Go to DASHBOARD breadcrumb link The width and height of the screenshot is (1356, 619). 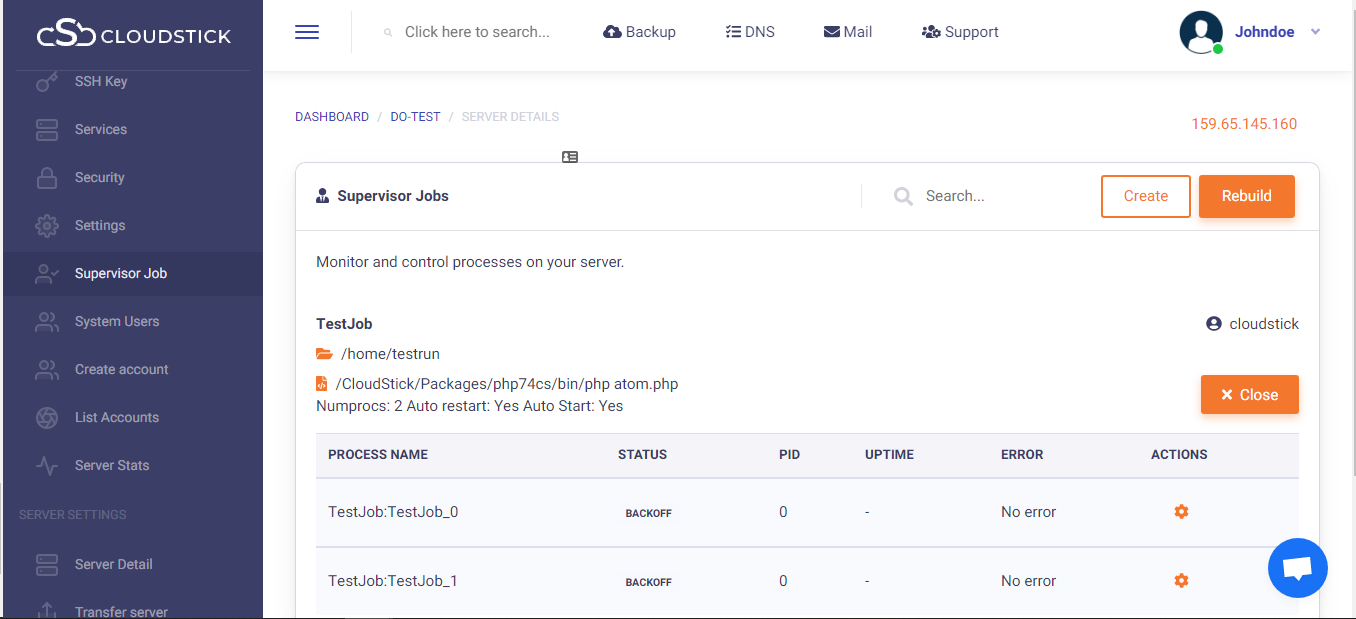[332, 117]
